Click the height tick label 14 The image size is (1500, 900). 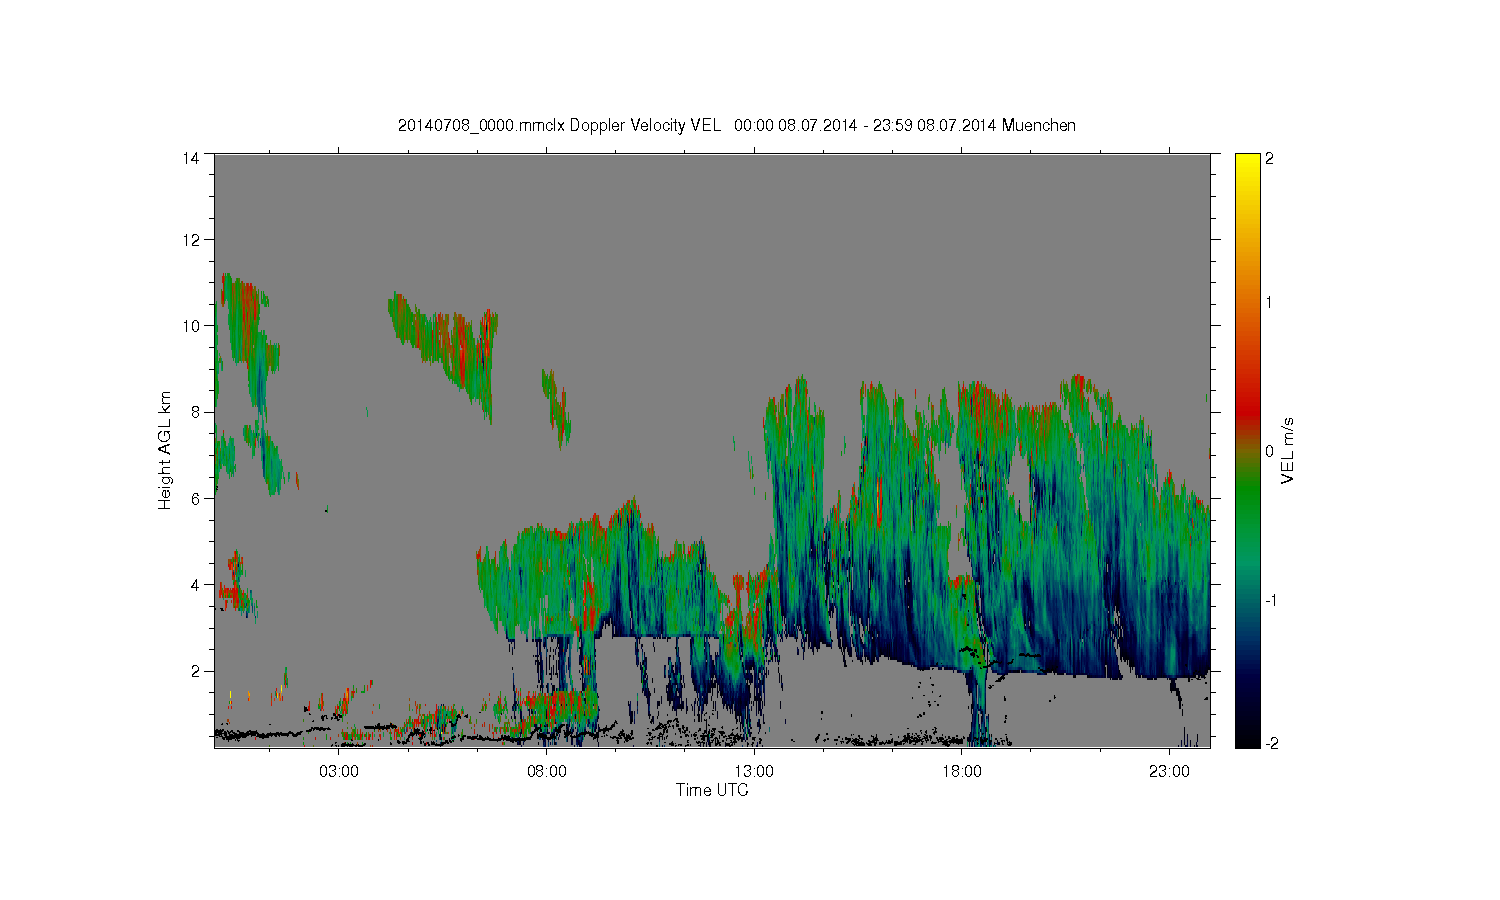coord(191,158)
